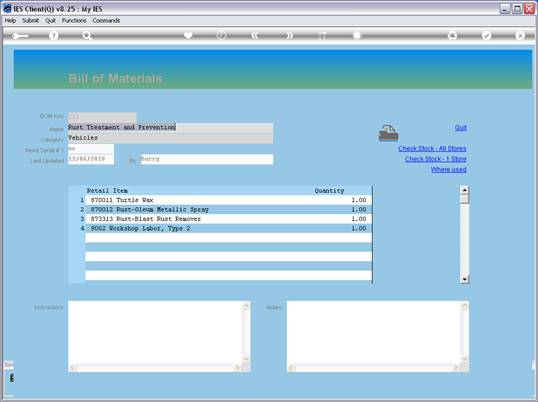Screen dimensions: 538x402
Task: Open the Functions menu
Action: [74, 21]
